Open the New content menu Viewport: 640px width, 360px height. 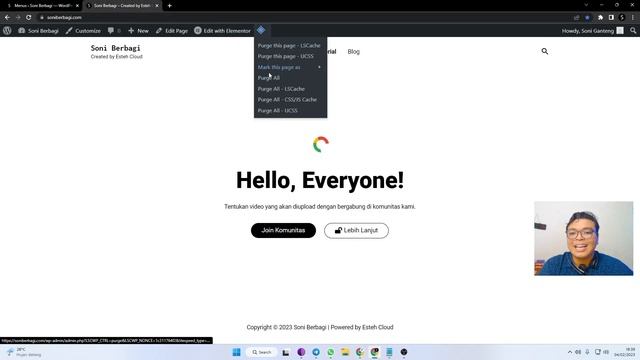[138, 31]
